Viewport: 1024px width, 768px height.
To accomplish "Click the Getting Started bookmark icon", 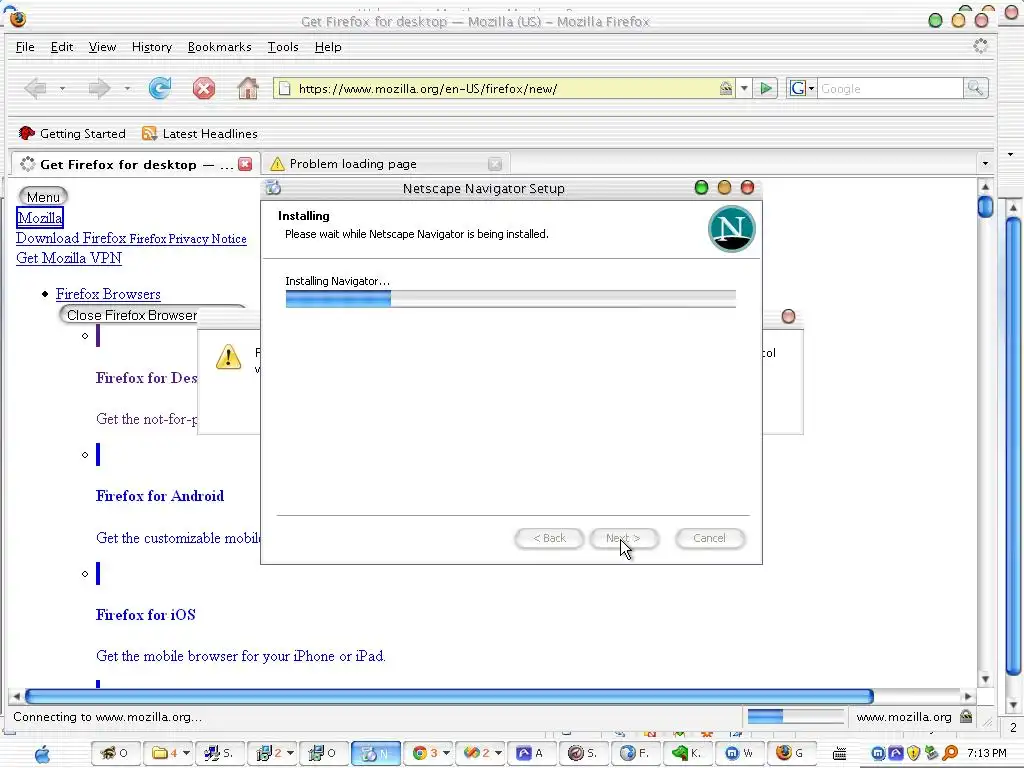I will pos(26,133).
